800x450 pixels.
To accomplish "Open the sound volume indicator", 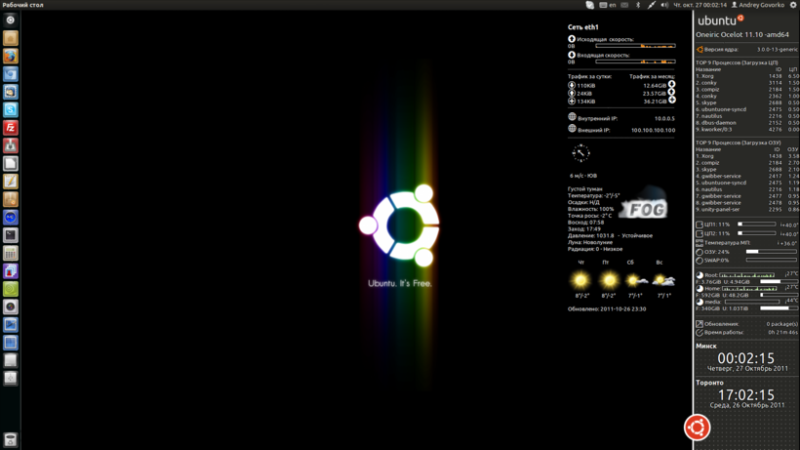I will pyautogui.click(x=664, y=5).
